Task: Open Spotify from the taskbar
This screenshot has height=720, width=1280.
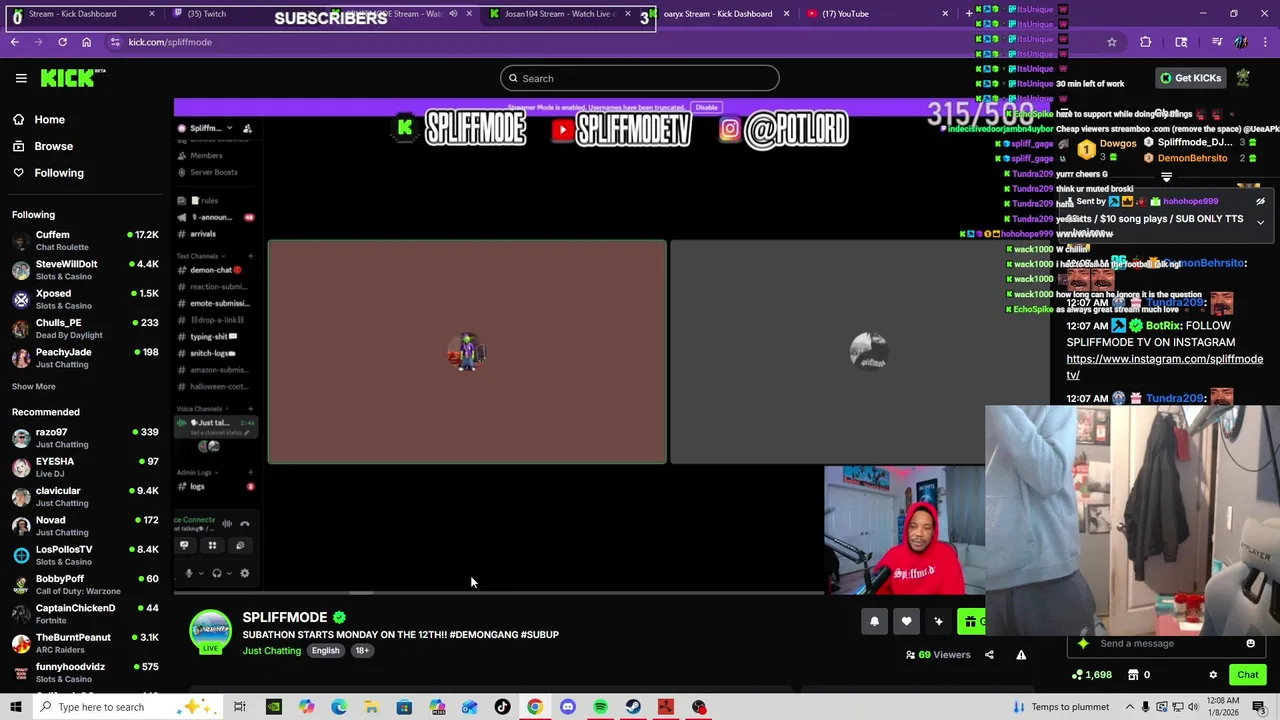Action: point(600,707)
